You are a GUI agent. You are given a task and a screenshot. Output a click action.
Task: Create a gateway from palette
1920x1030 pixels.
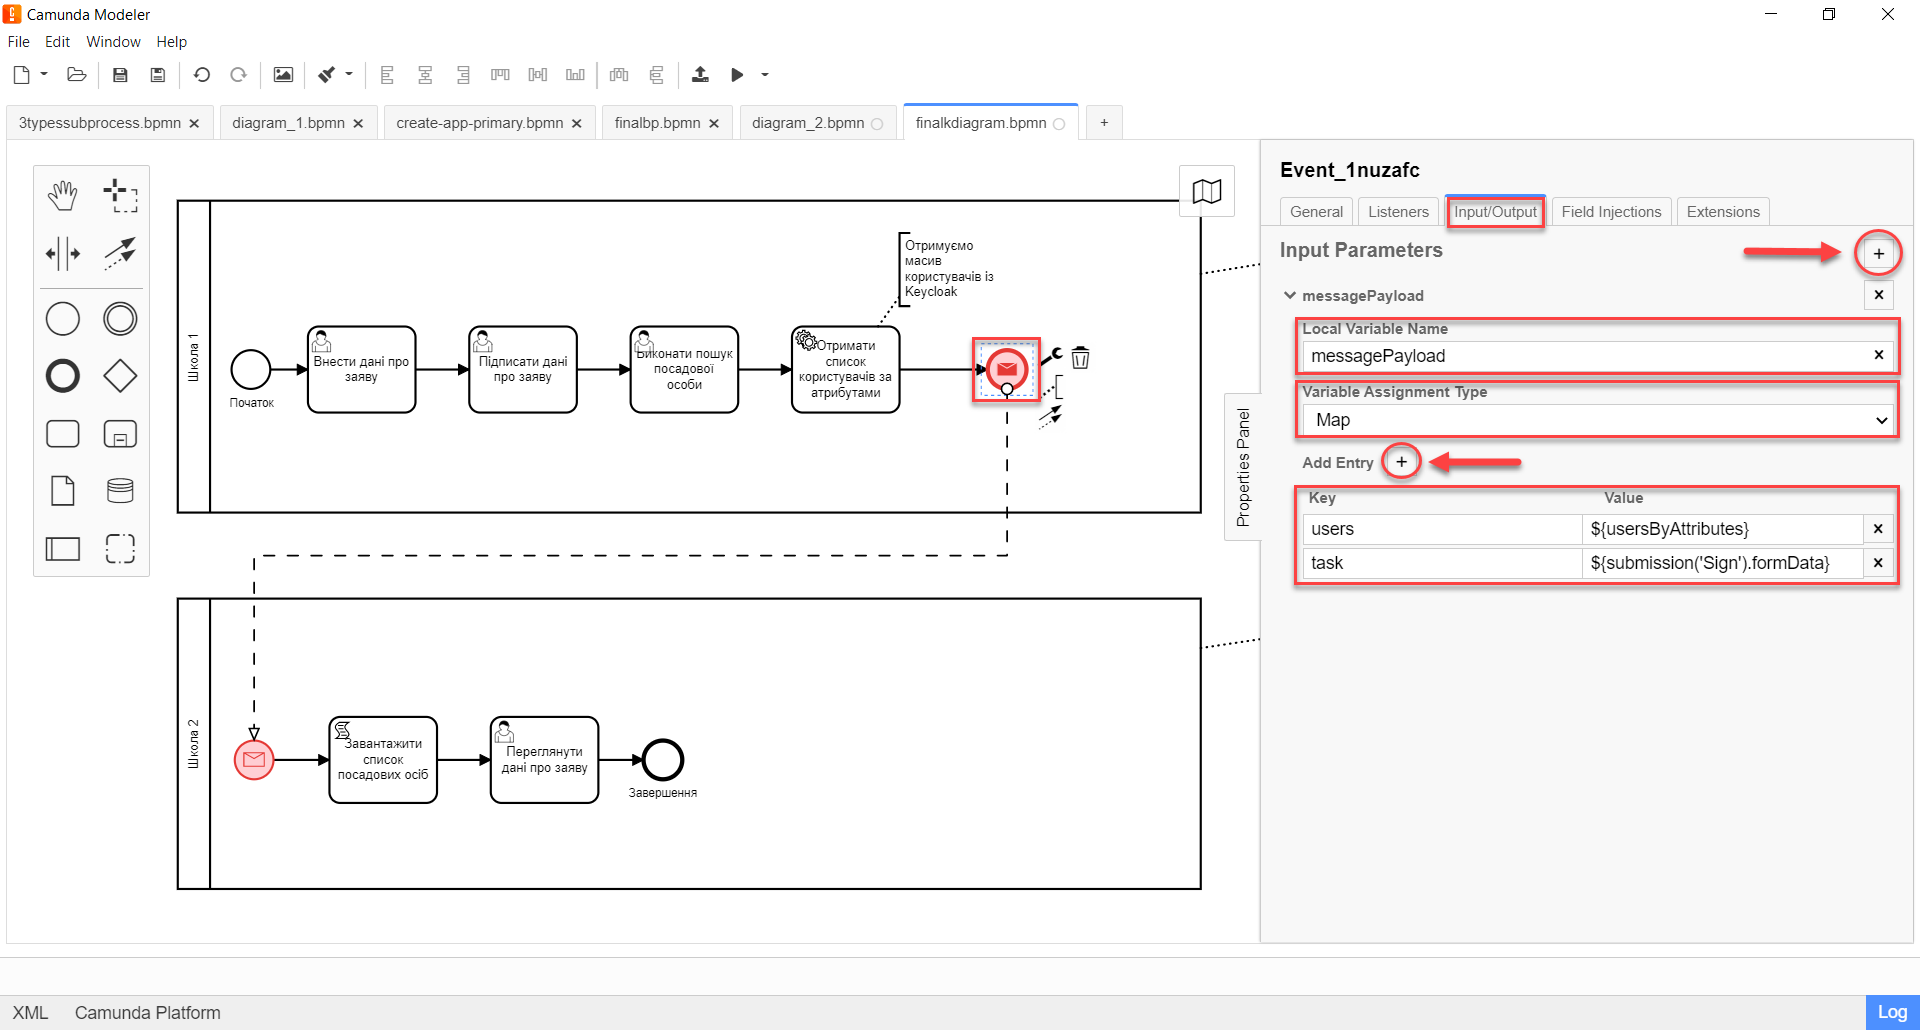pyautogui.click(x=120, y=376)
